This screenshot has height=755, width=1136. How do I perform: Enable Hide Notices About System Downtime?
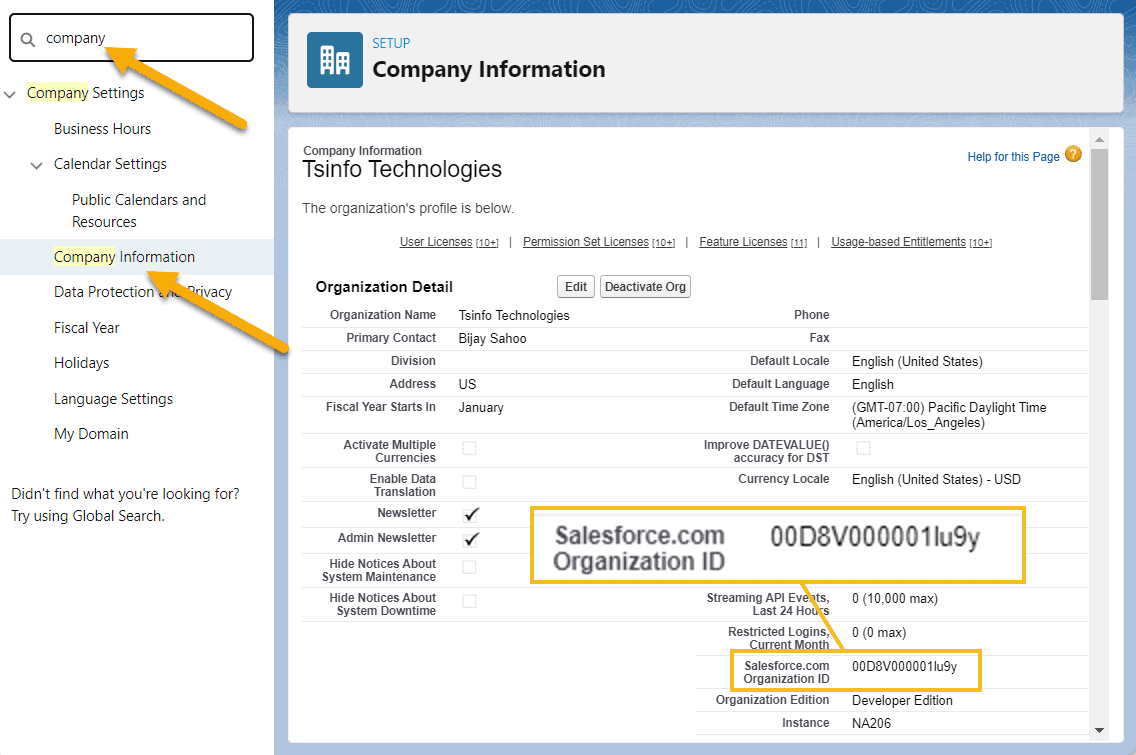(469, 598)
